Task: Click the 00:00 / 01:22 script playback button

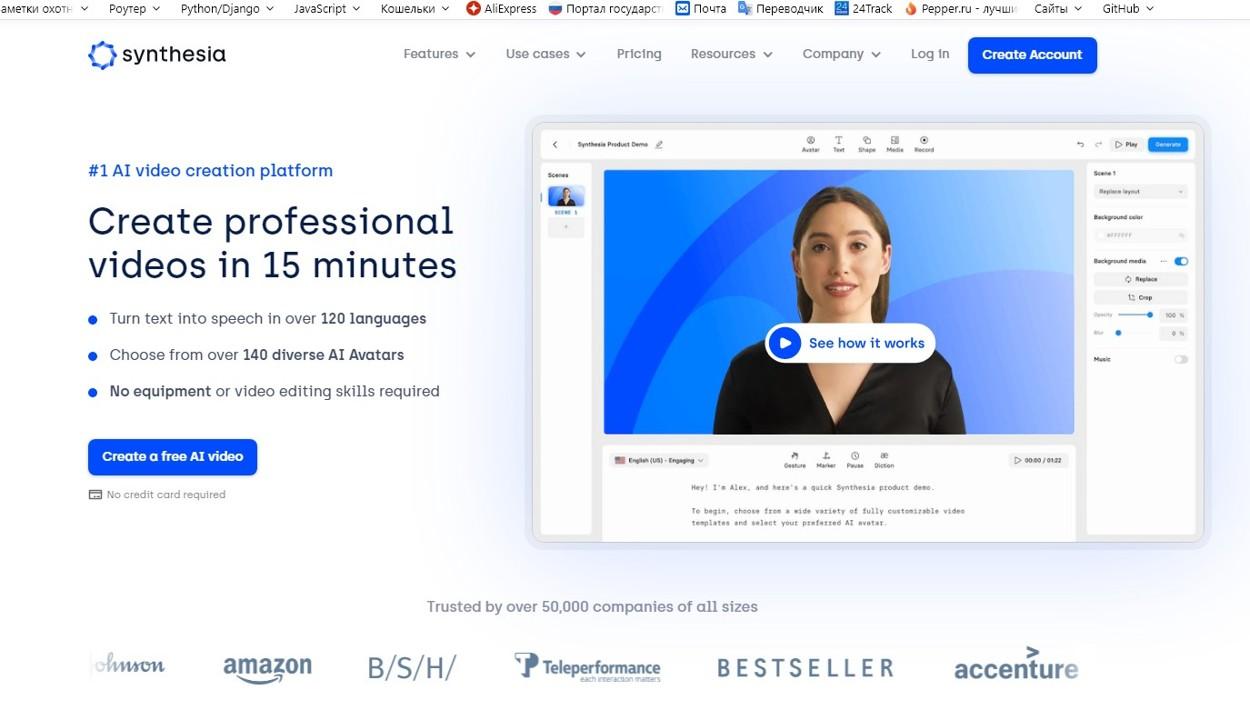Action: coord(1038,461)
